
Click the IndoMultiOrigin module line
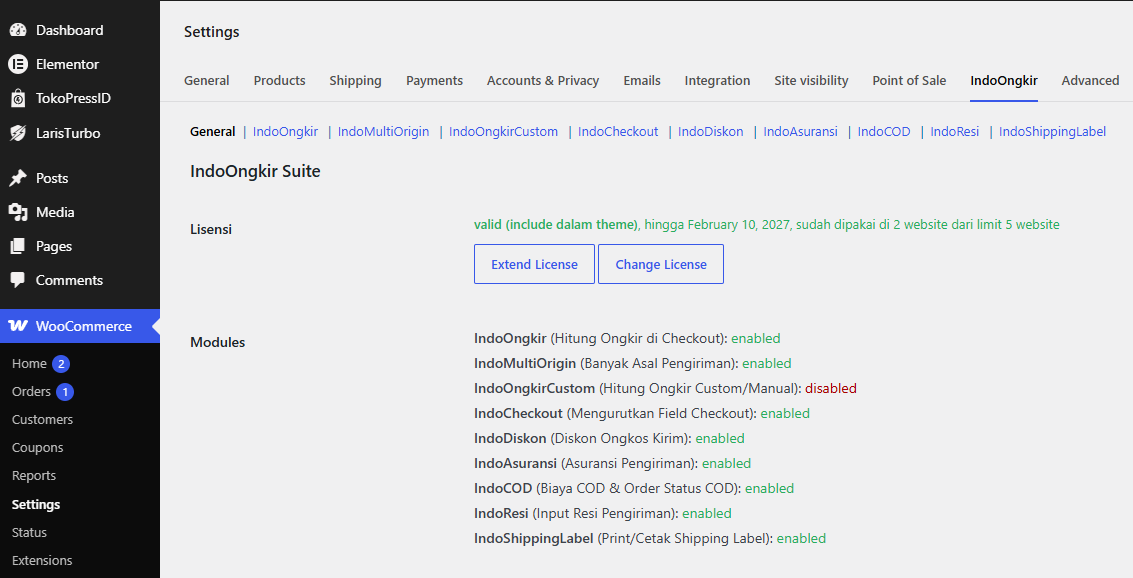[632, 363]
